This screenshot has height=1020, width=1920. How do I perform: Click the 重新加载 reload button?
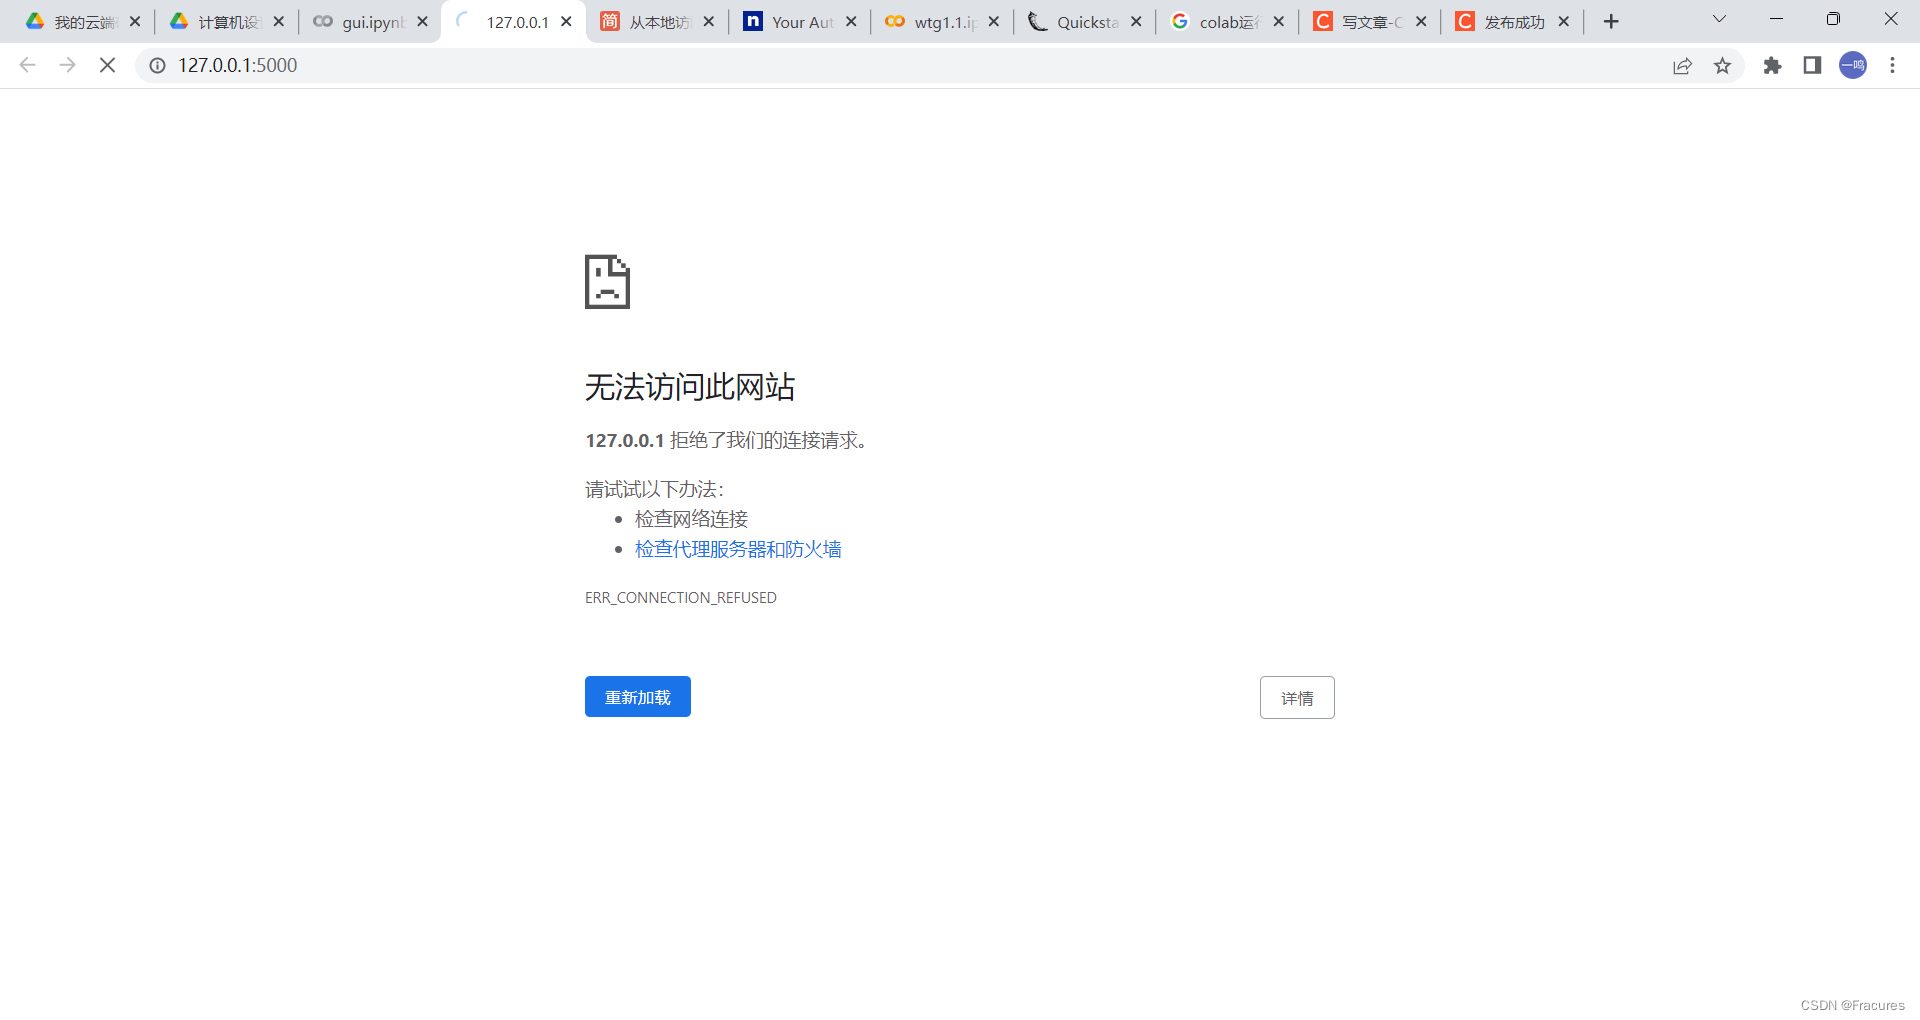pyautogui.click(x=638, y=697)
